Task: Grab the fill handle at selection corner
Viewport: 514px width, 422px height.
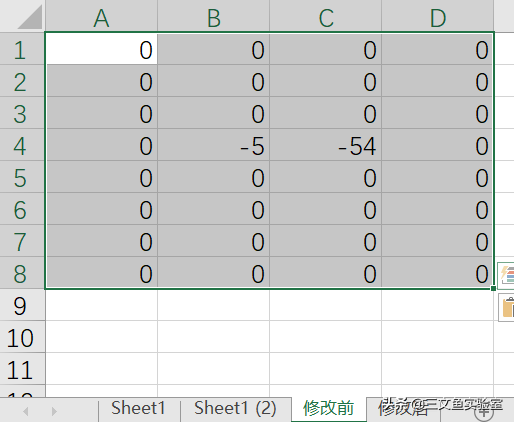Action: click(493, 289)
